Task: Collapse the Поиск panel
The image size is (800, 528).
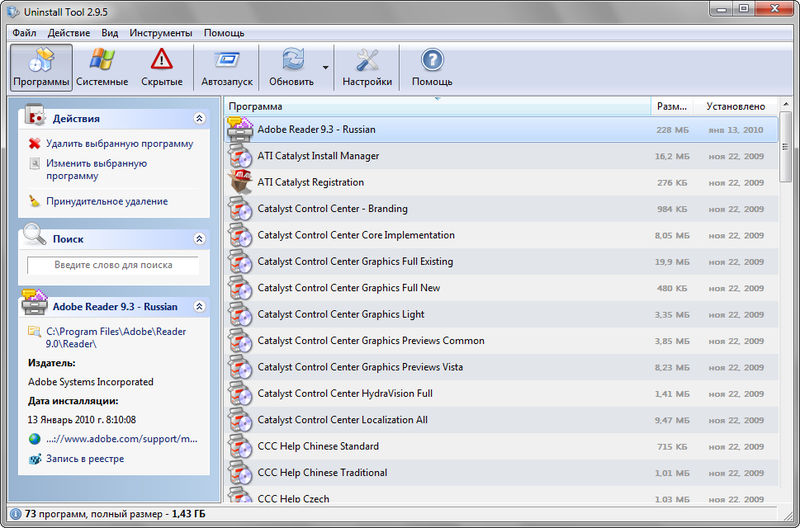Action: point(199,239)
